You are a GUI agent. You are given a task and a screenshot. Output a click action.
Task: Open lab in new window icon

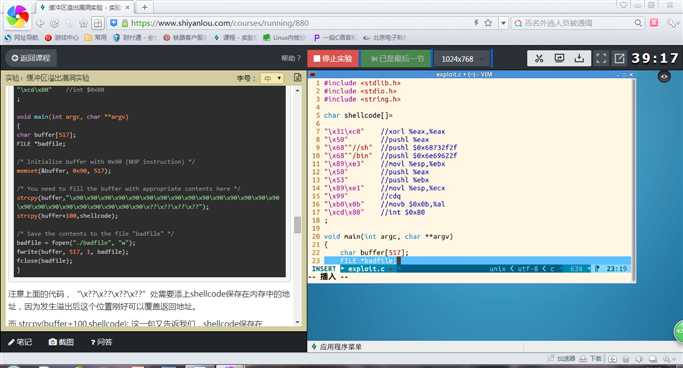coord(619,58)
